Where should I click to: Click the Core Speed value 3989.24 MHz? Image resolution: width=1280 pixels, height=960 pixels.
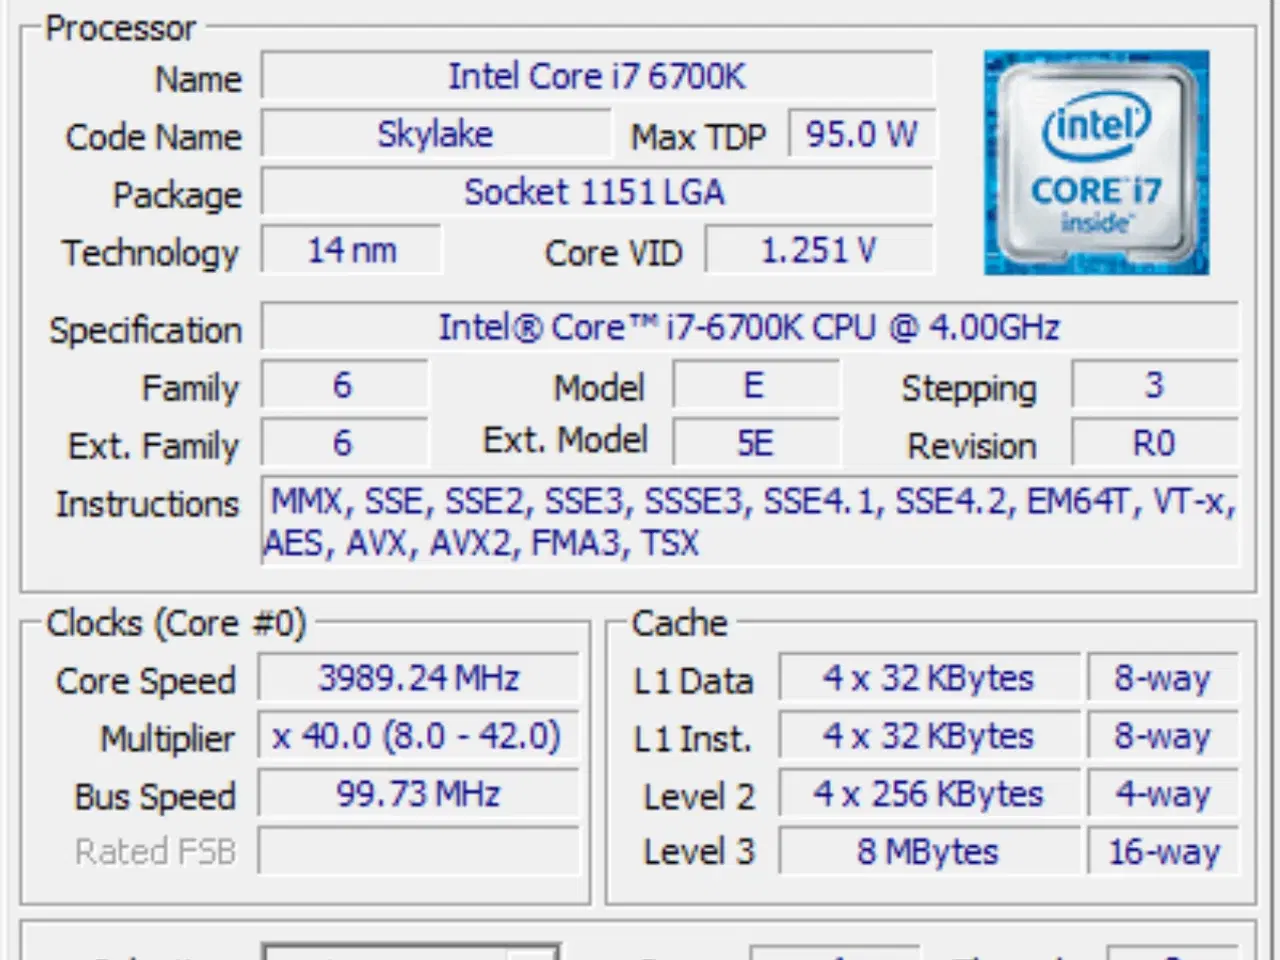(x=419, y=678)
